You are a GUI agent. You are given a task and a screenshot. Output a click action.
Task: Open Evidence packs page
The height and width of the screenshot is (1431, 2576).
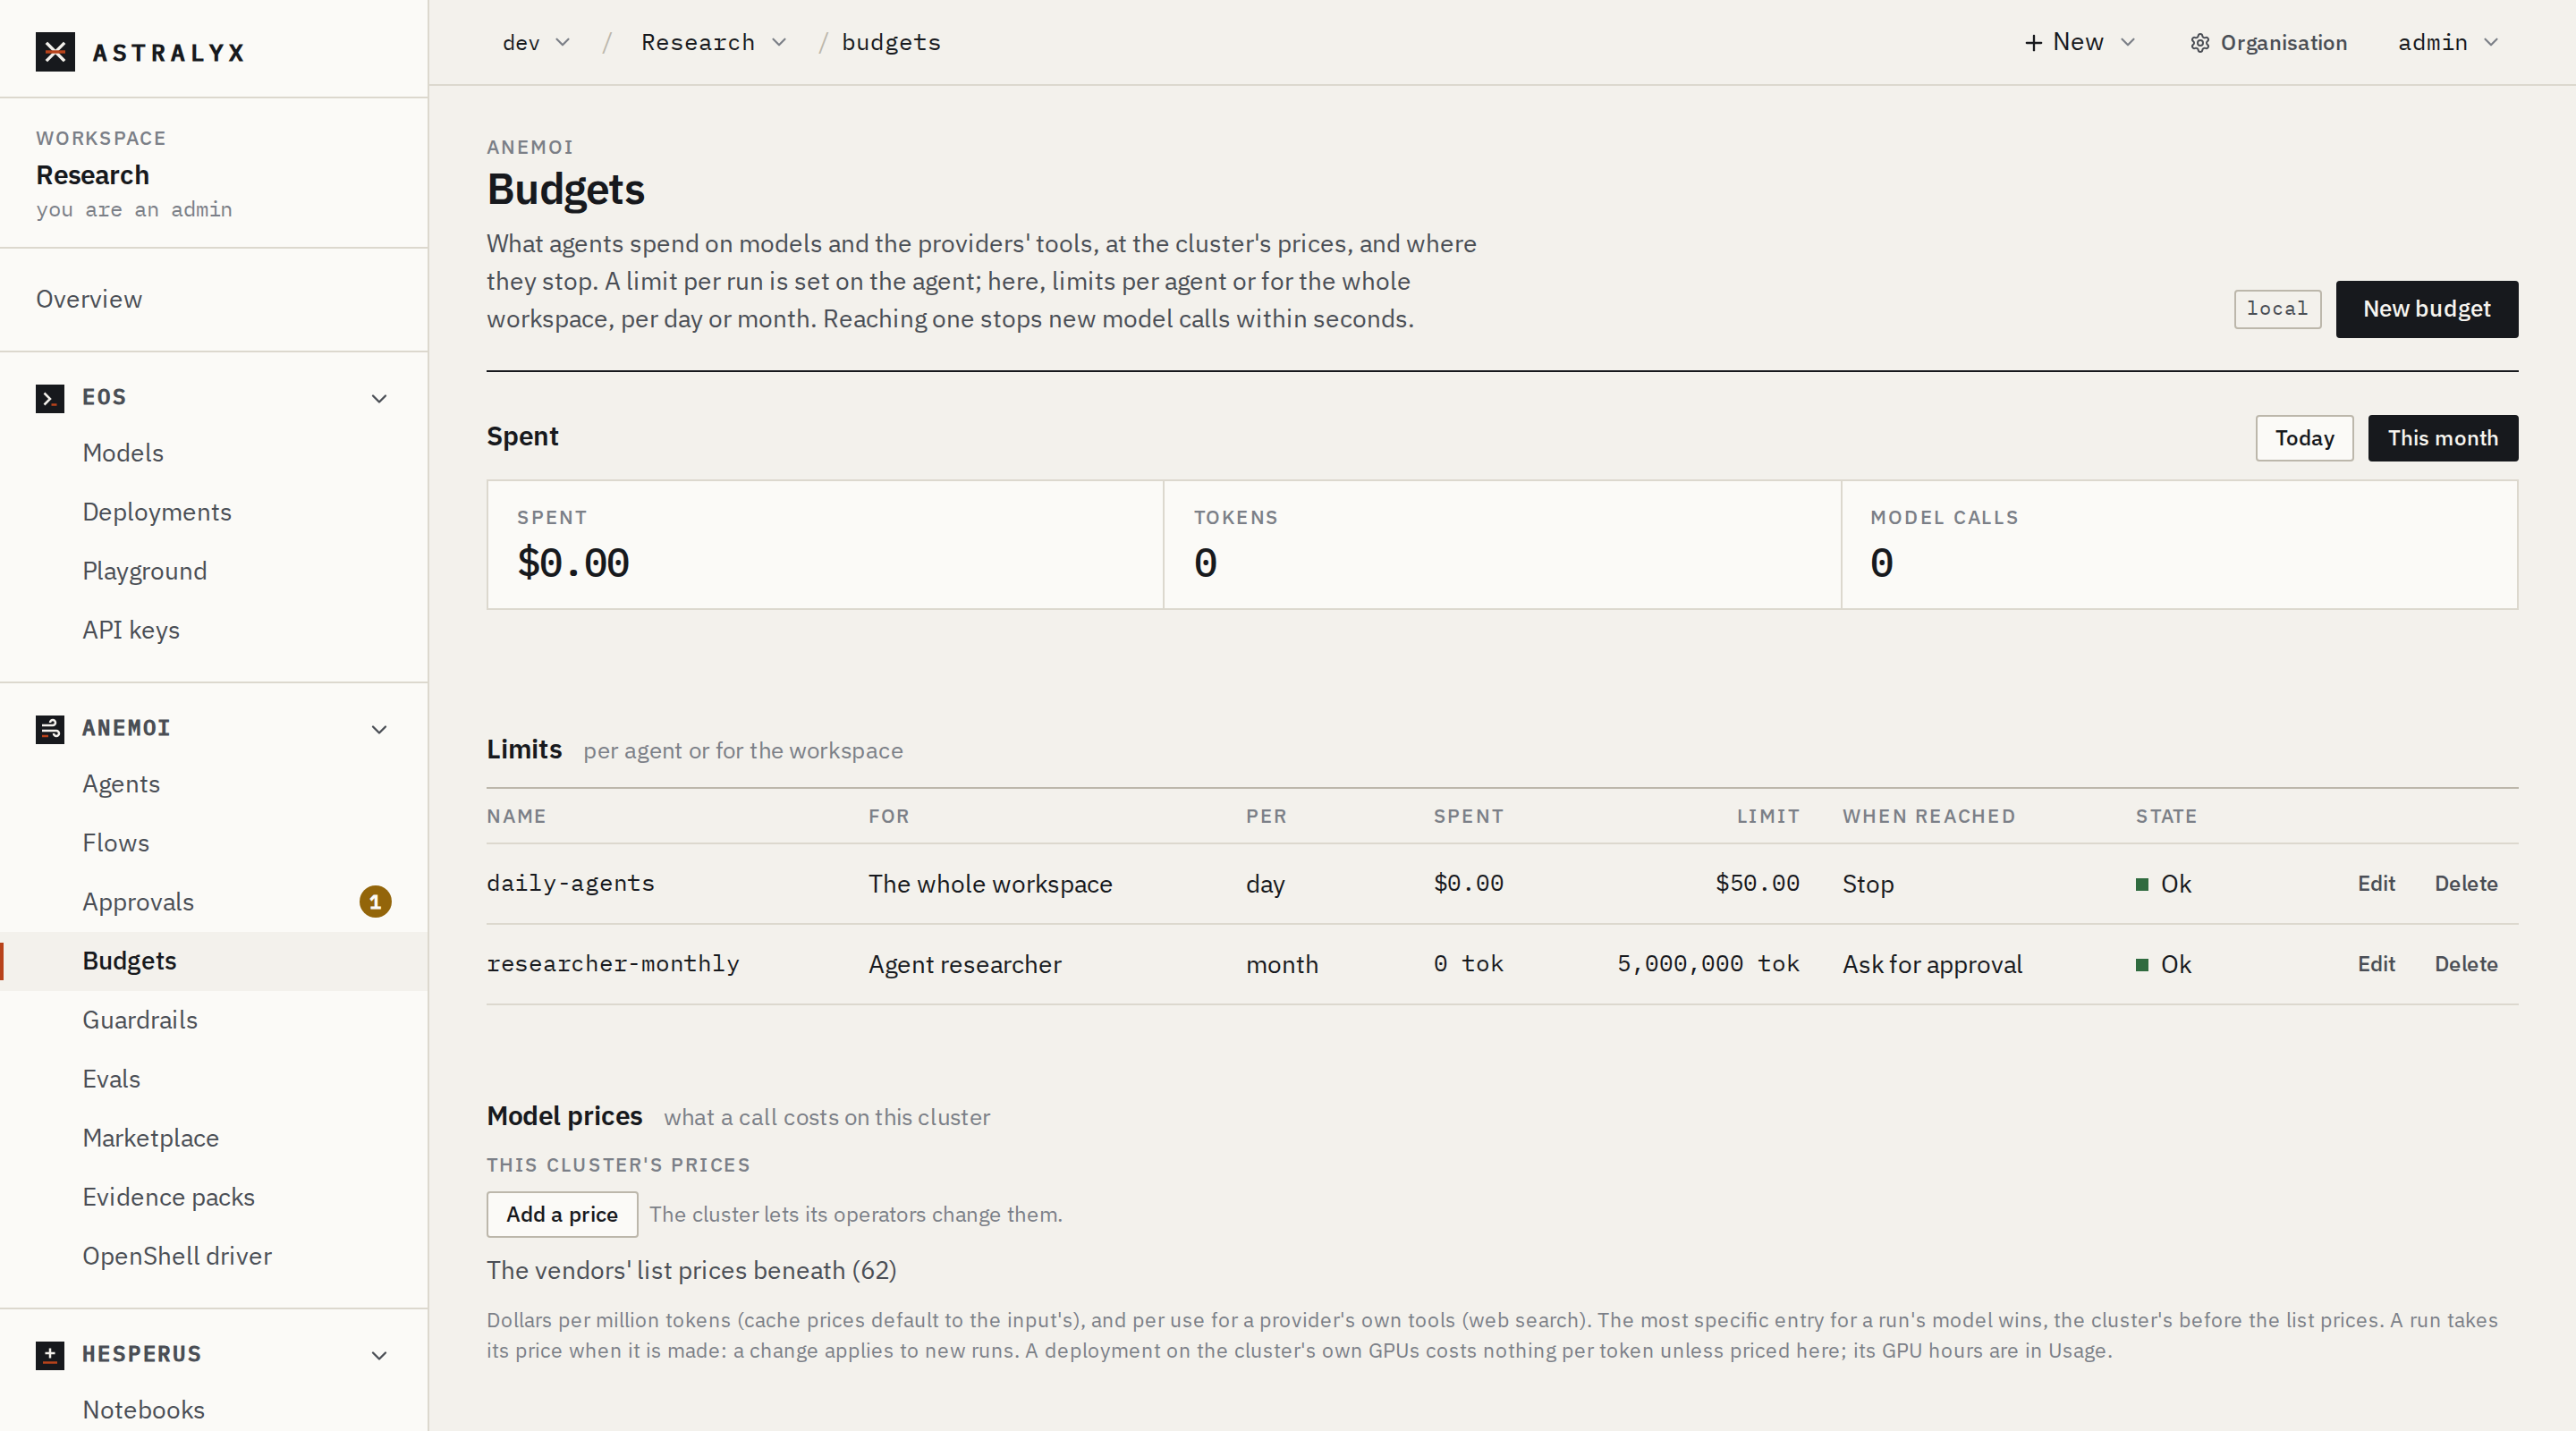[168, 1197]
